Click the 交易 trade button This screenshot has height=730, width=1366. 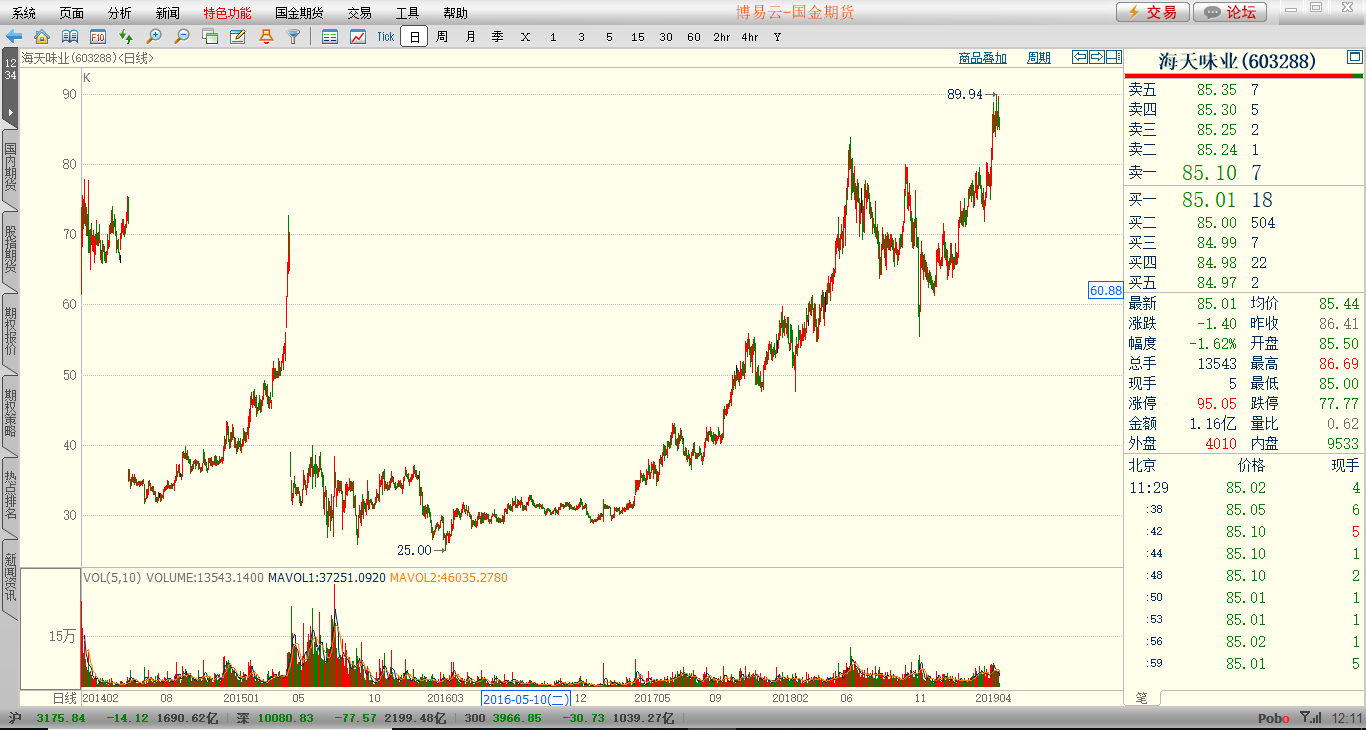[1152, 12]
